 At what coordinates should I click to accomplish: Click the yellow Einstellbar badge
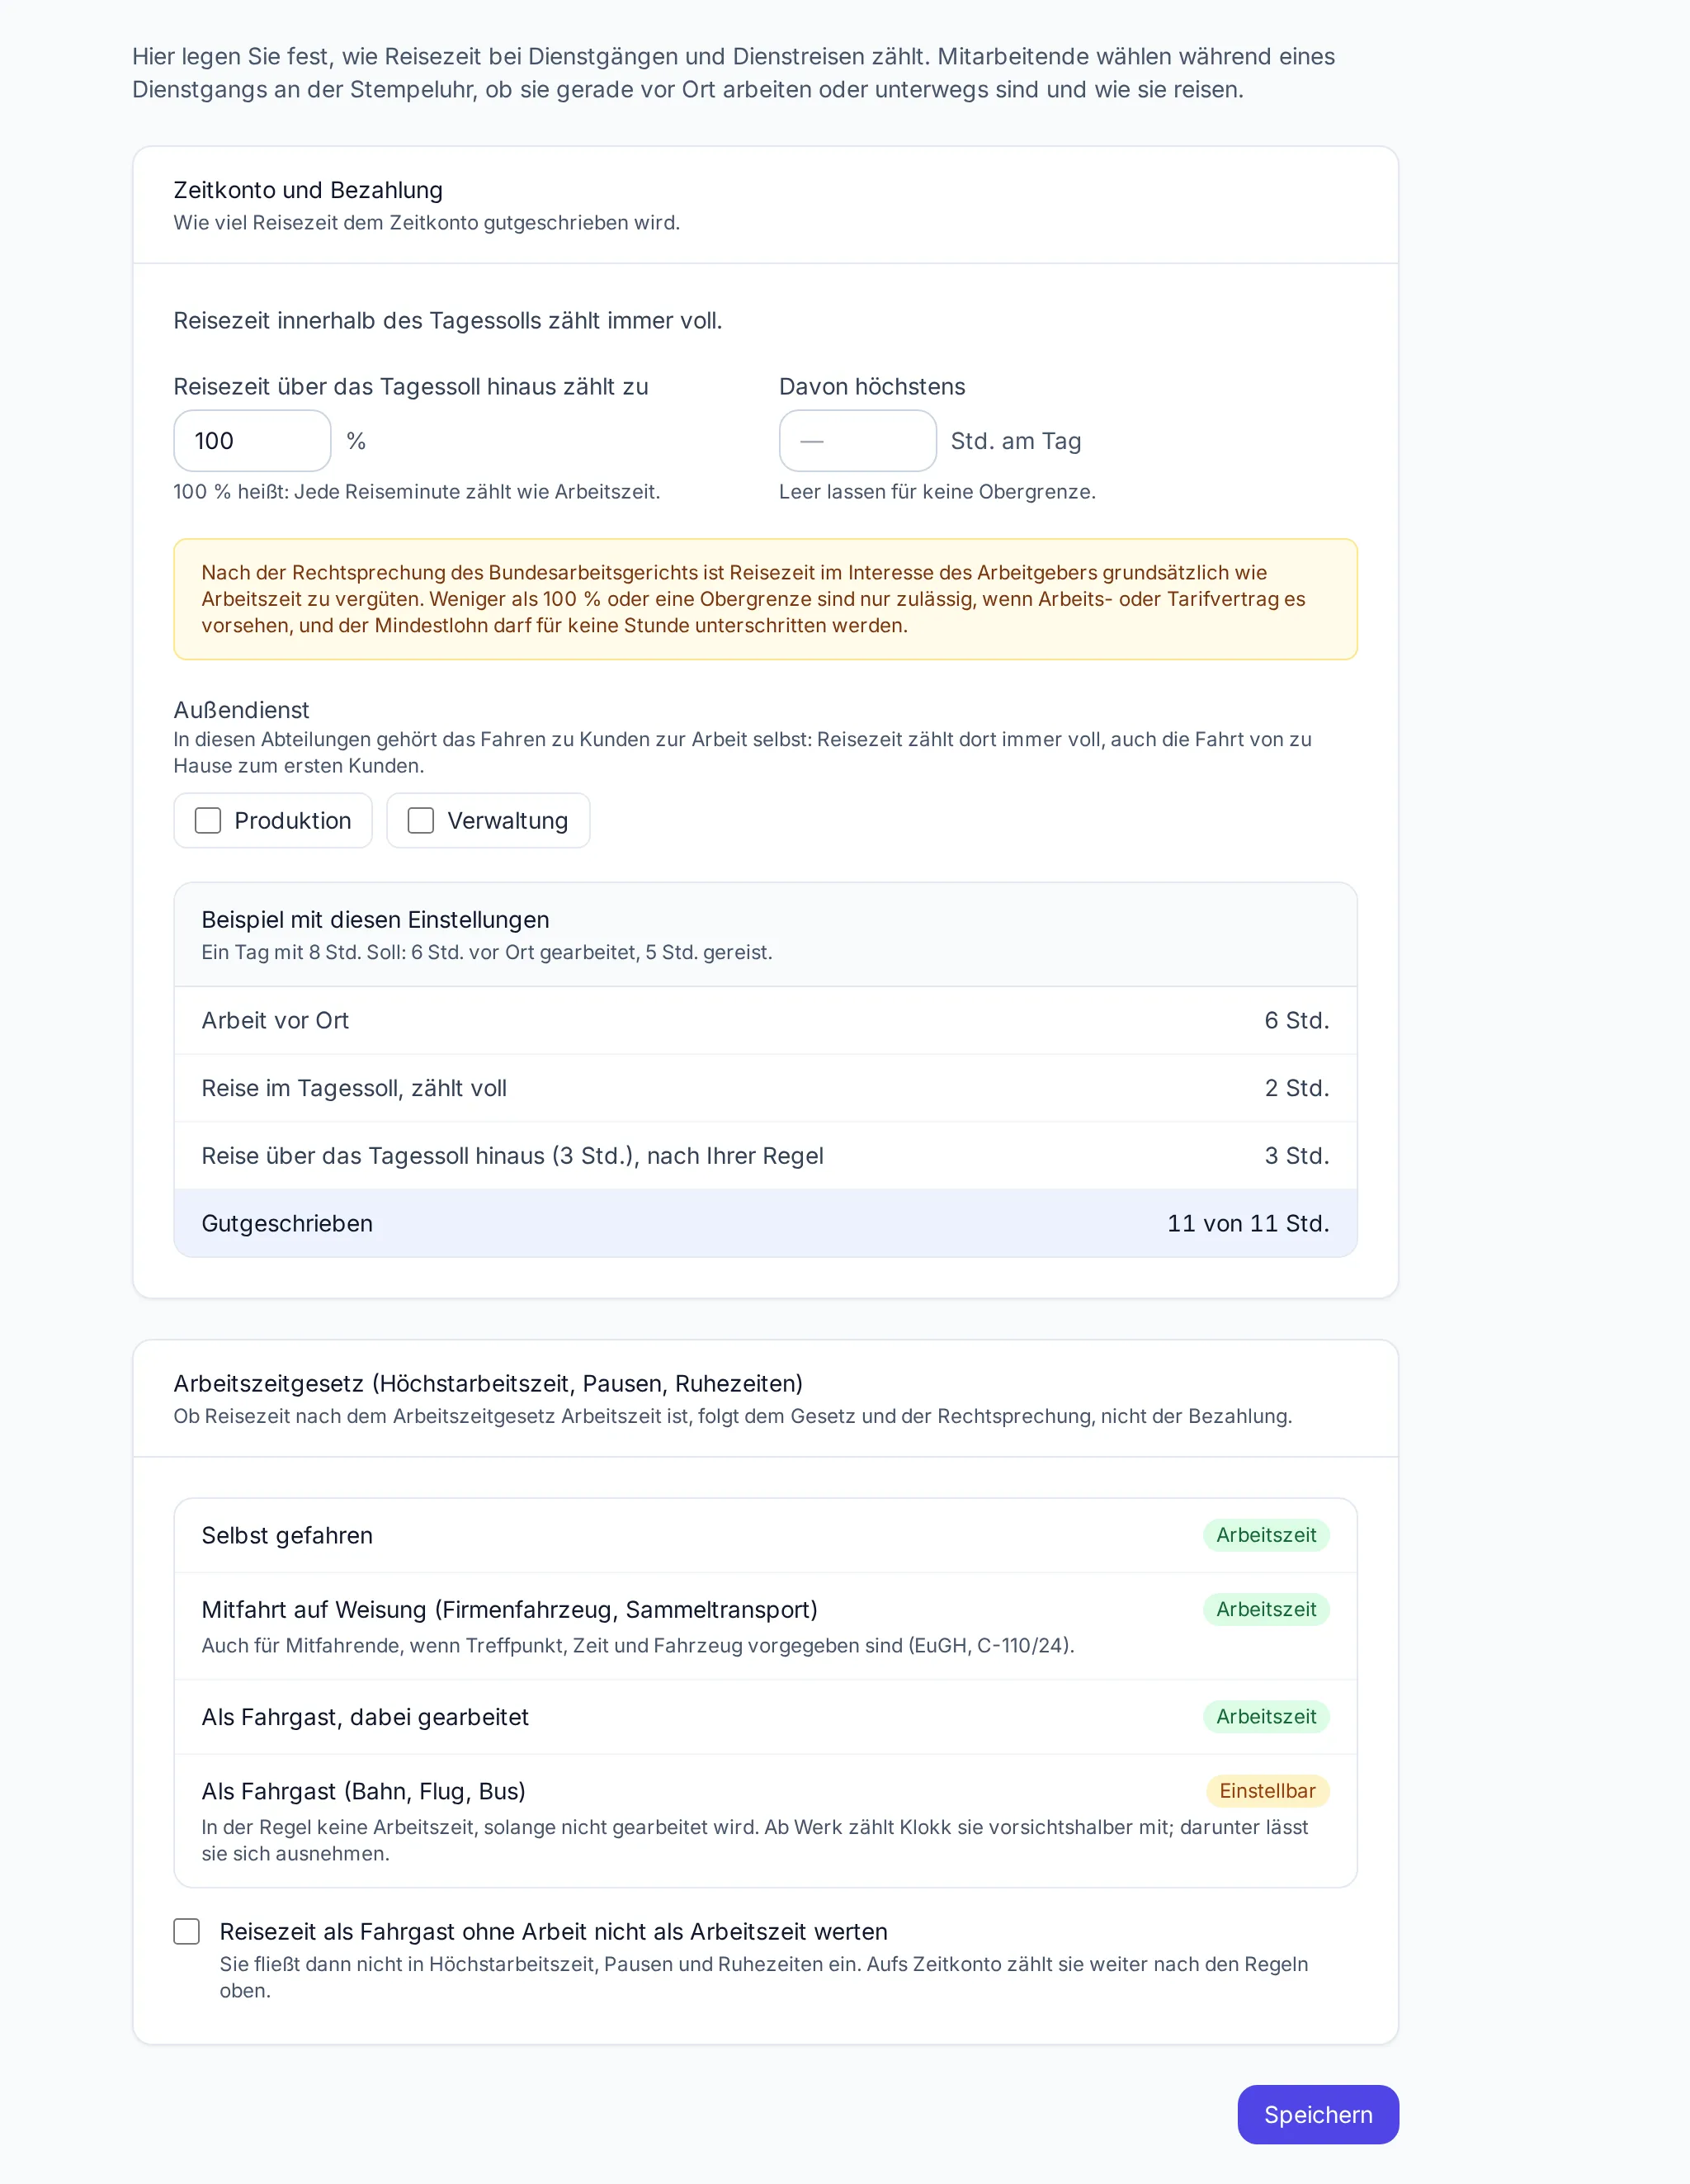point(1267,1791)
